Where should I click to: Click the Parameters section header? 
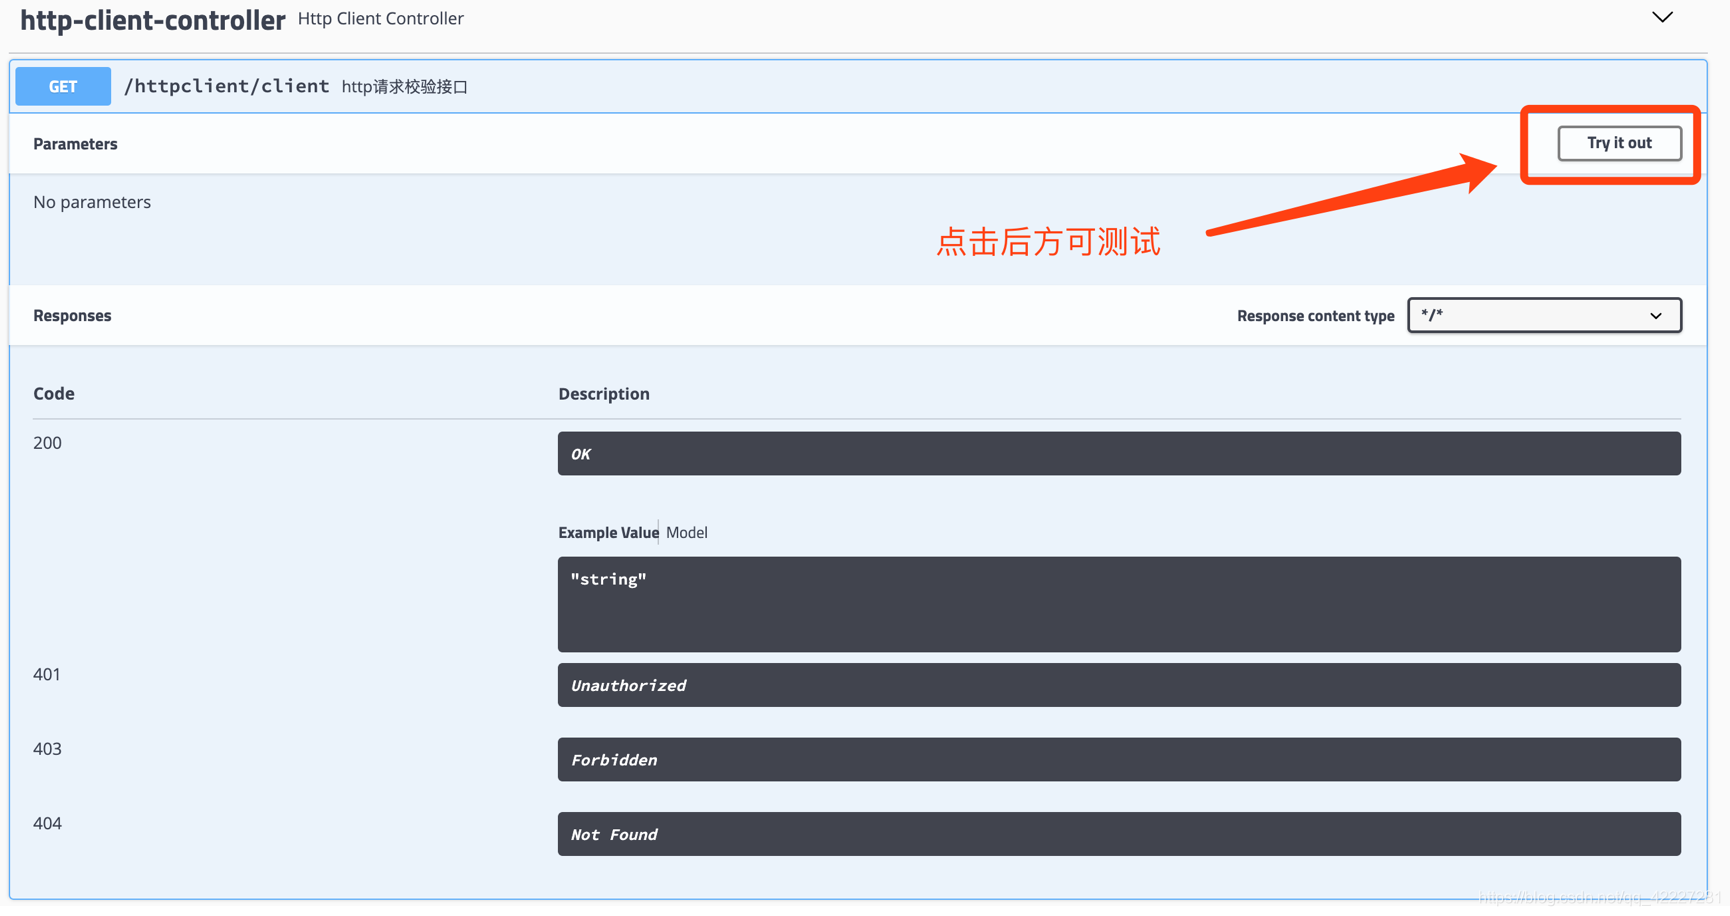(x=75, y=143)
